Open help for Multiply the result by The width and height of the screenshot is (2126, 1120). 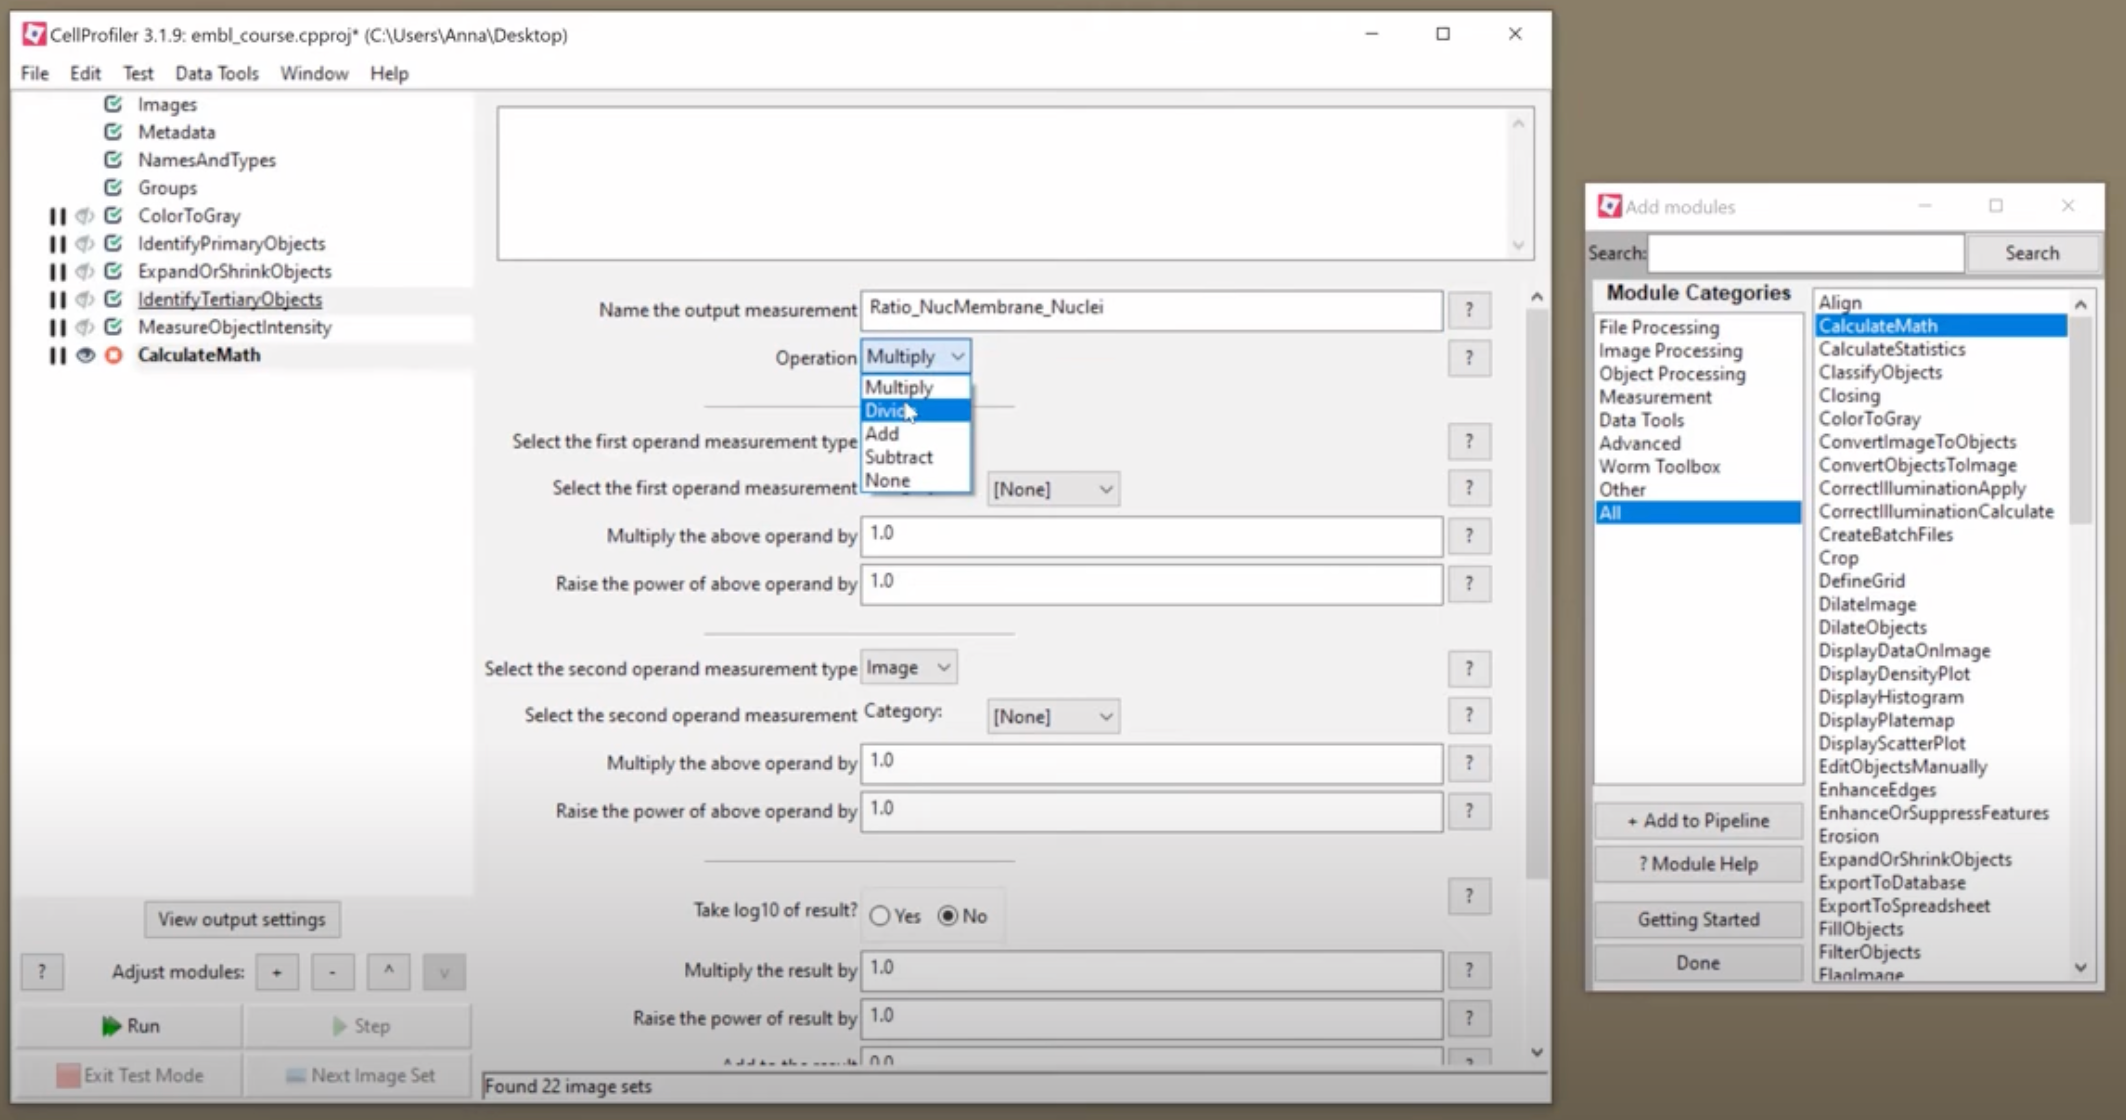[x=1469, y=970]
